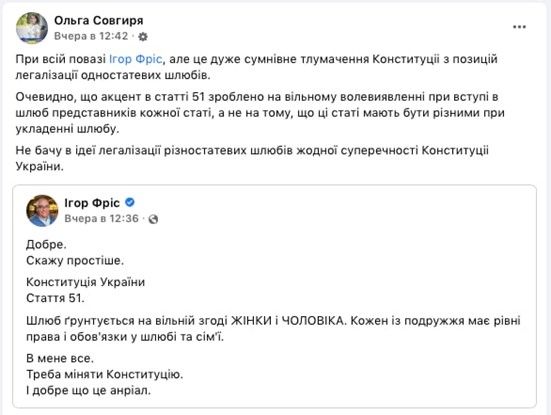Viewport: 551px width, 415px height.
Task: Open Ольга Совгиря's profile via her name
Action: point(99,20)
